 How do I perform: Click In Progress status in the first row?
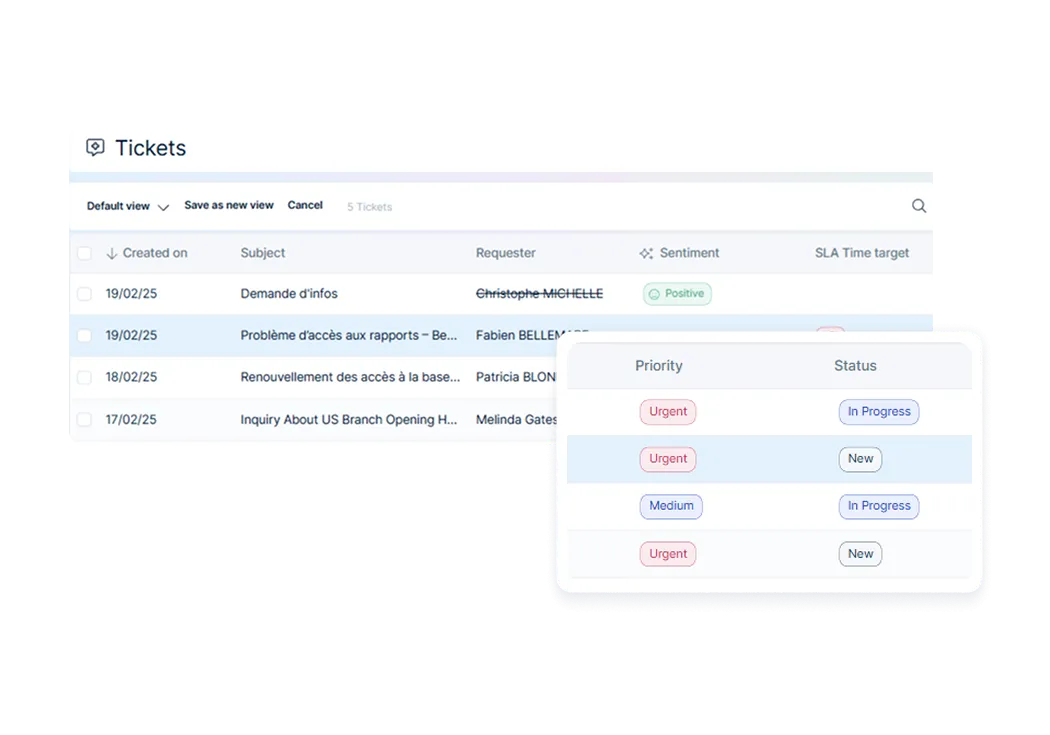coord(879,412)
